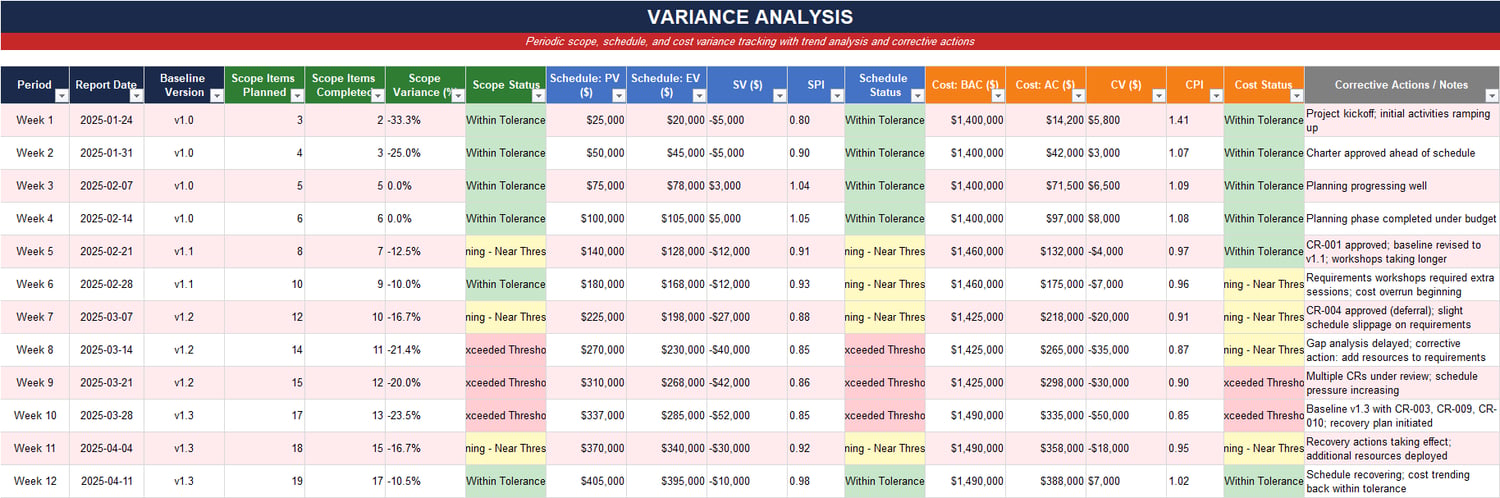
Task: Open the SPI column filter dropdown
Action: [x=836, y=95]
